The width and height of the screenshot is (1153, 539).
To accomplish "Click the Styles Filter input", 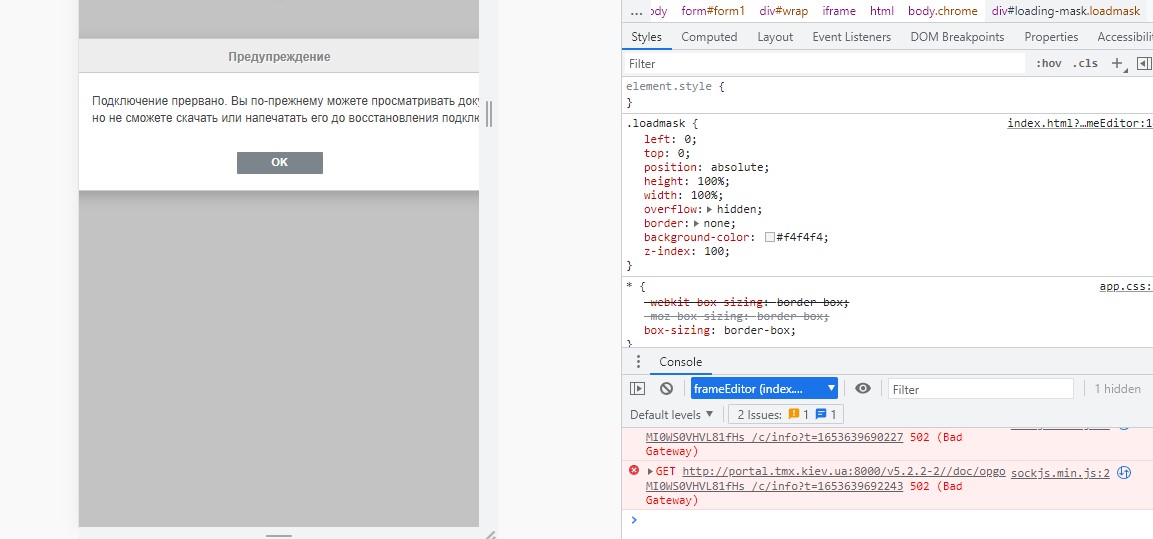I will pyautogui.click(x=824, y=64).
